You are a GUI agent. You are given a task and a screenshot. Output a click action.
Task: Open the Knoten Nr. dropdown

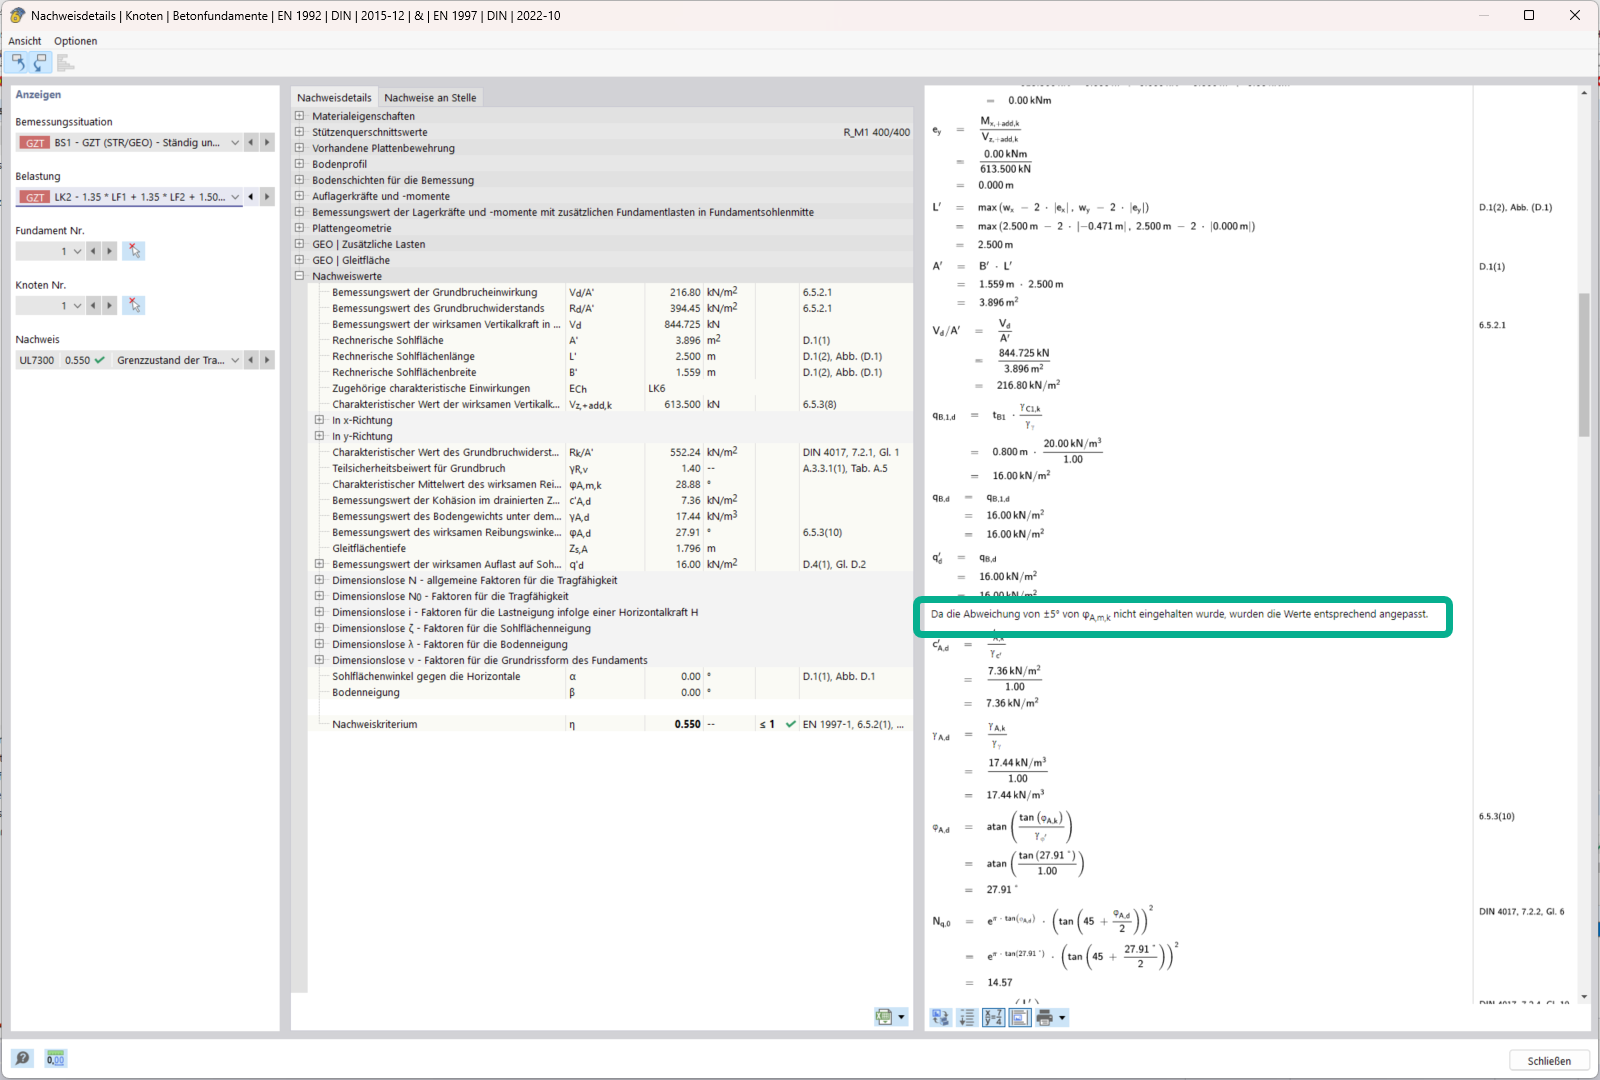click(x=77, y=305)
